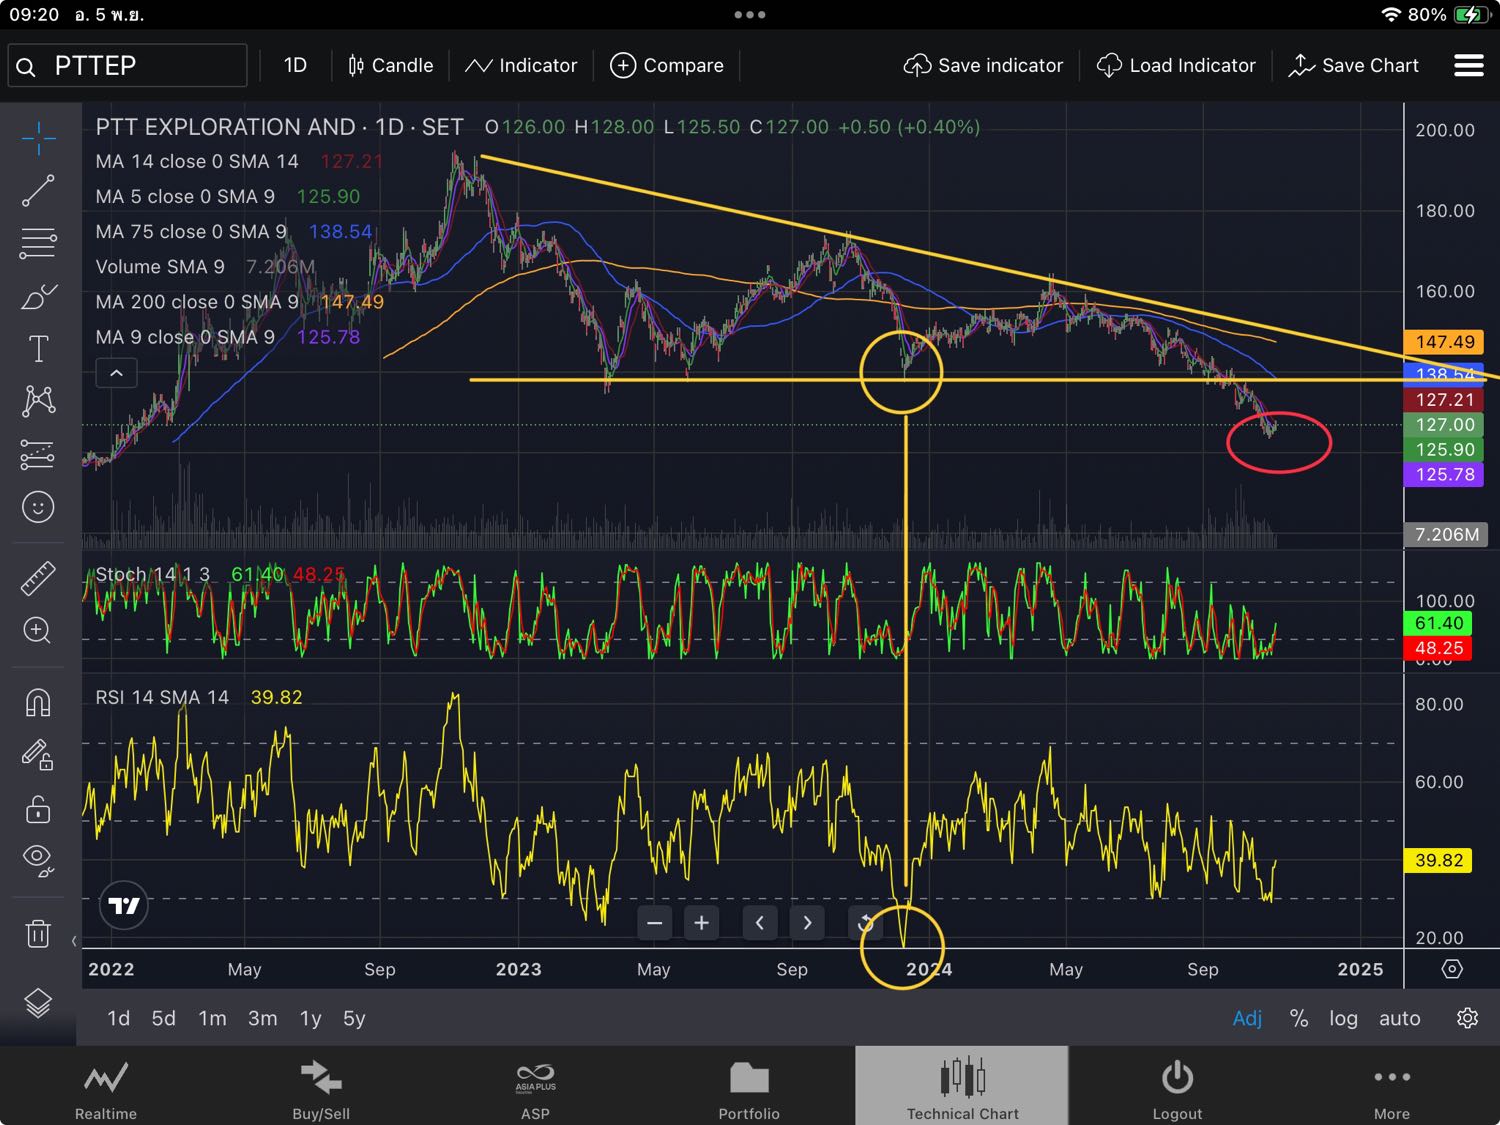Select the ruler measure tool
This screenshot has width=1500, height=1125.
click(38, 578)
